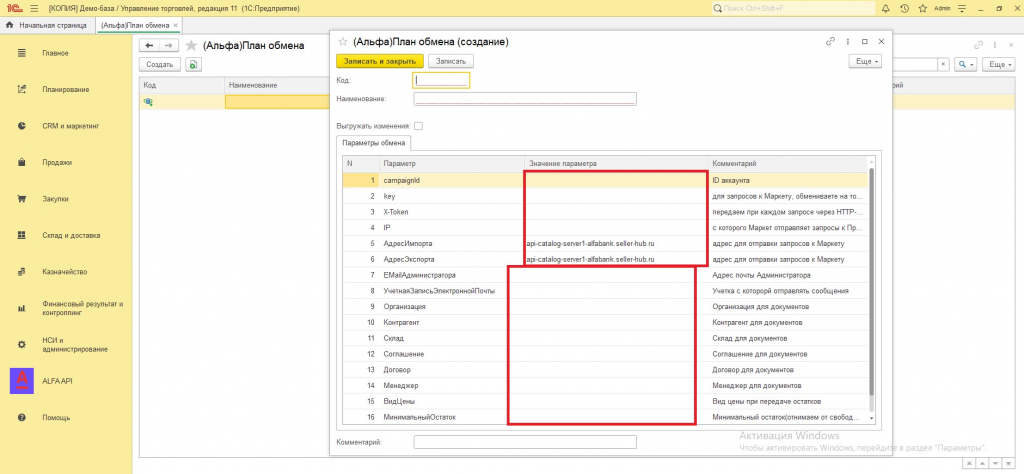Screen dimensions: 1024x474
Task: Clear the list search field with X
Action: click(943, 65)
